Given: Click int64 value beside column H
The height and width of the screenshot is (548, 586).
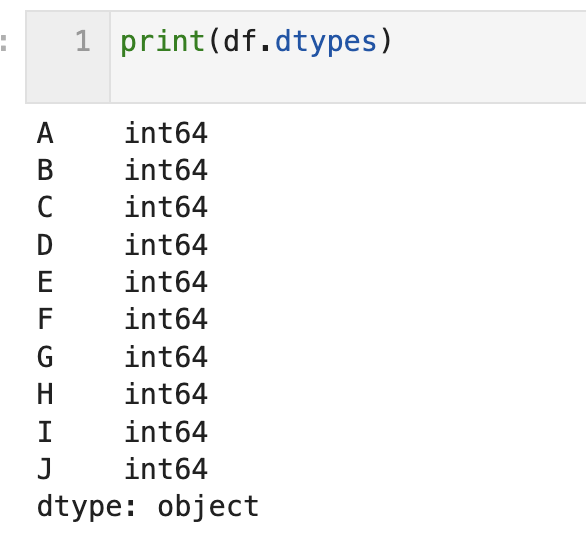Looking at the screenshot, I should point(166,394).
